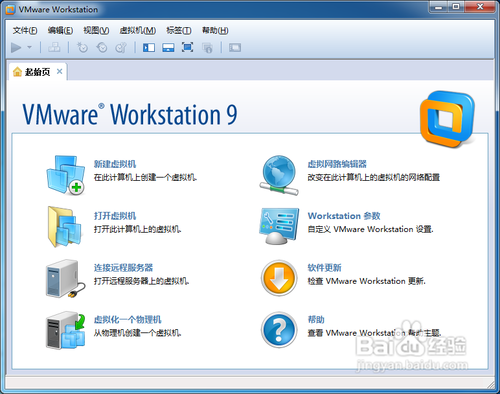This screenshot has height=394, width=500.
Task: Click the Unity mode toolbar icon
Action: [207, 48]
